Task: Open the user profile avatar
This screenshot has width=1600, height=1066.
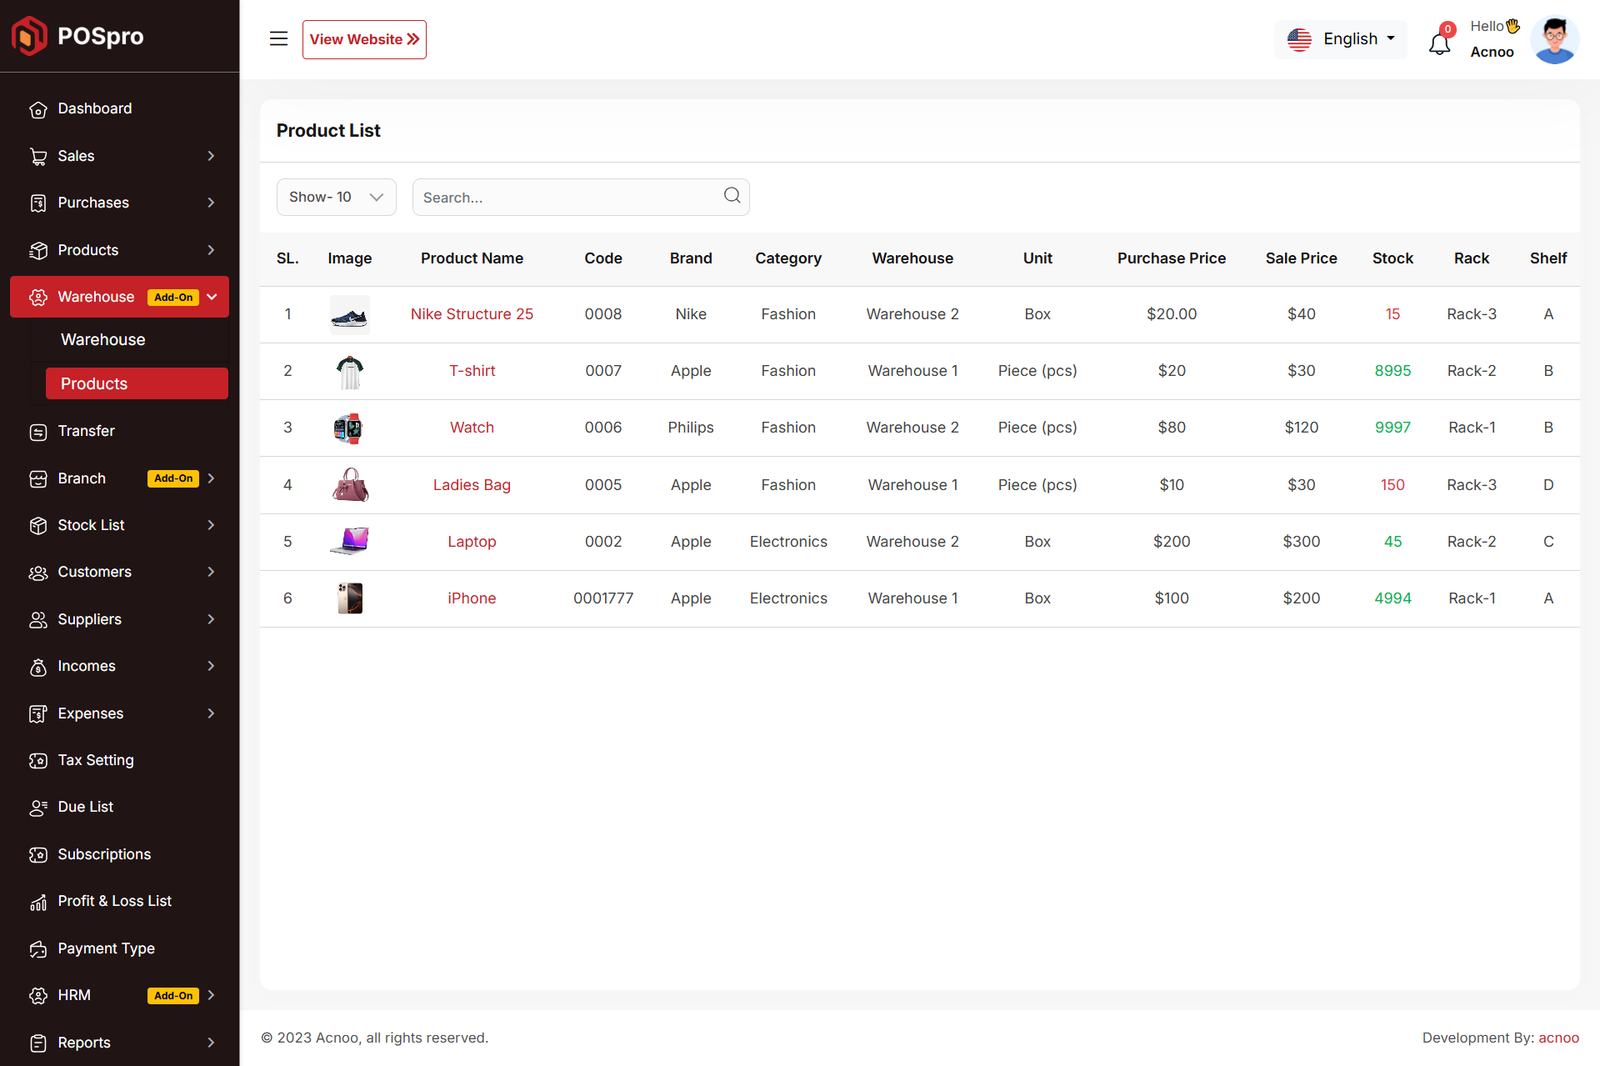Action: [x=1554, y=40]
